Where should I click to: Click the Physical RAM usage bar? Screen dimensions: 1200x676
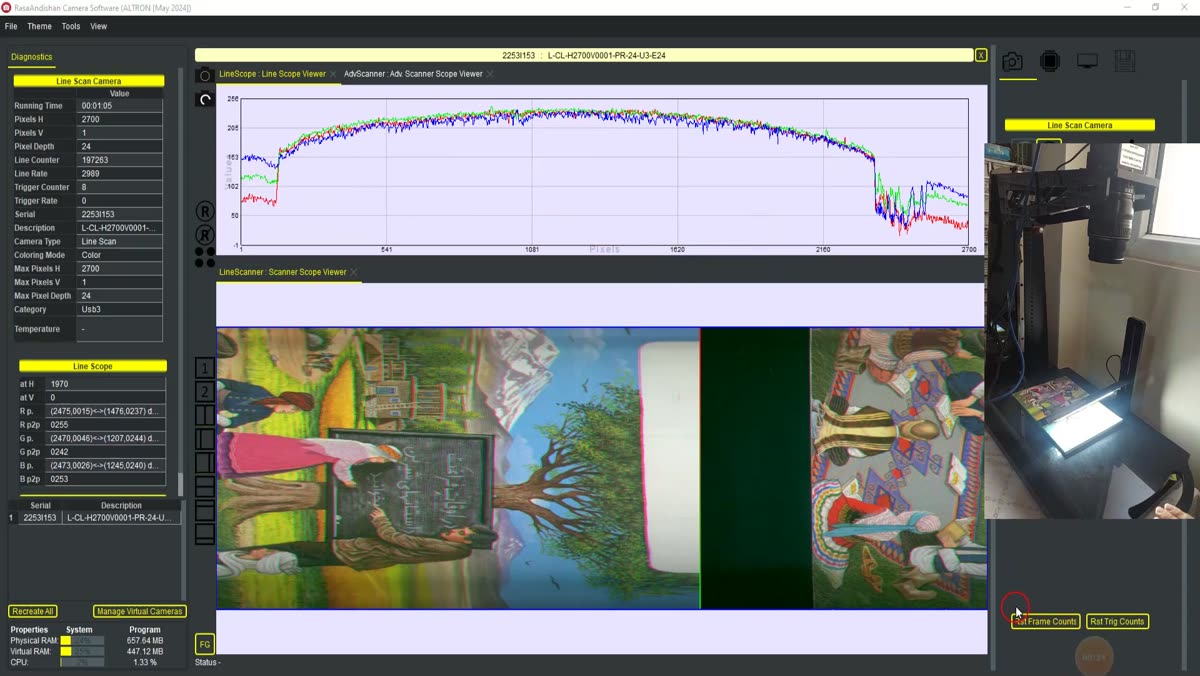click(x=82, y=641)
